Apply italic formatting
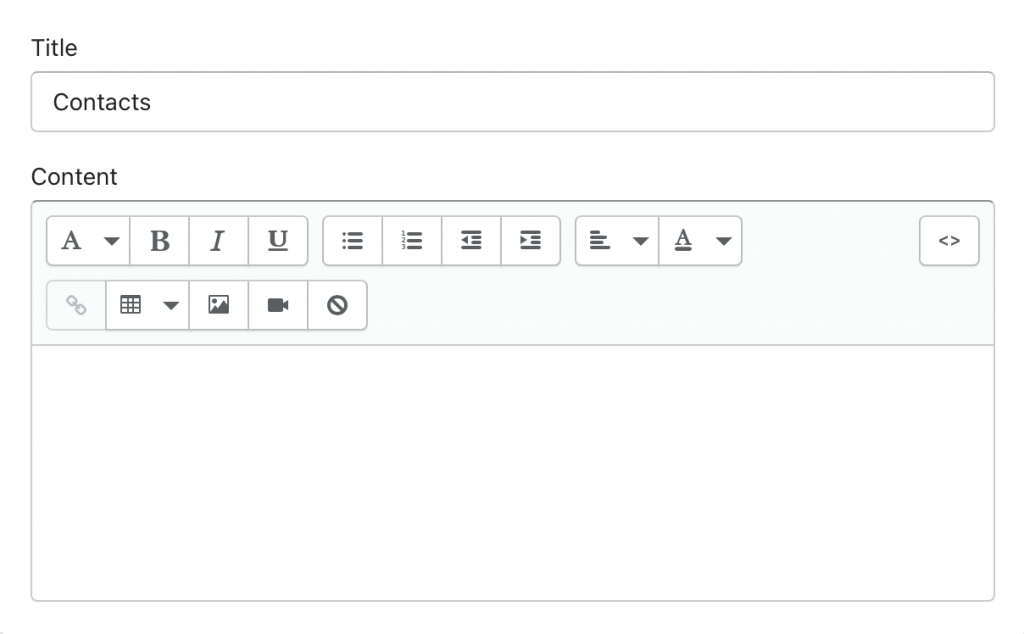1024x634 pixels. [218, 240]
